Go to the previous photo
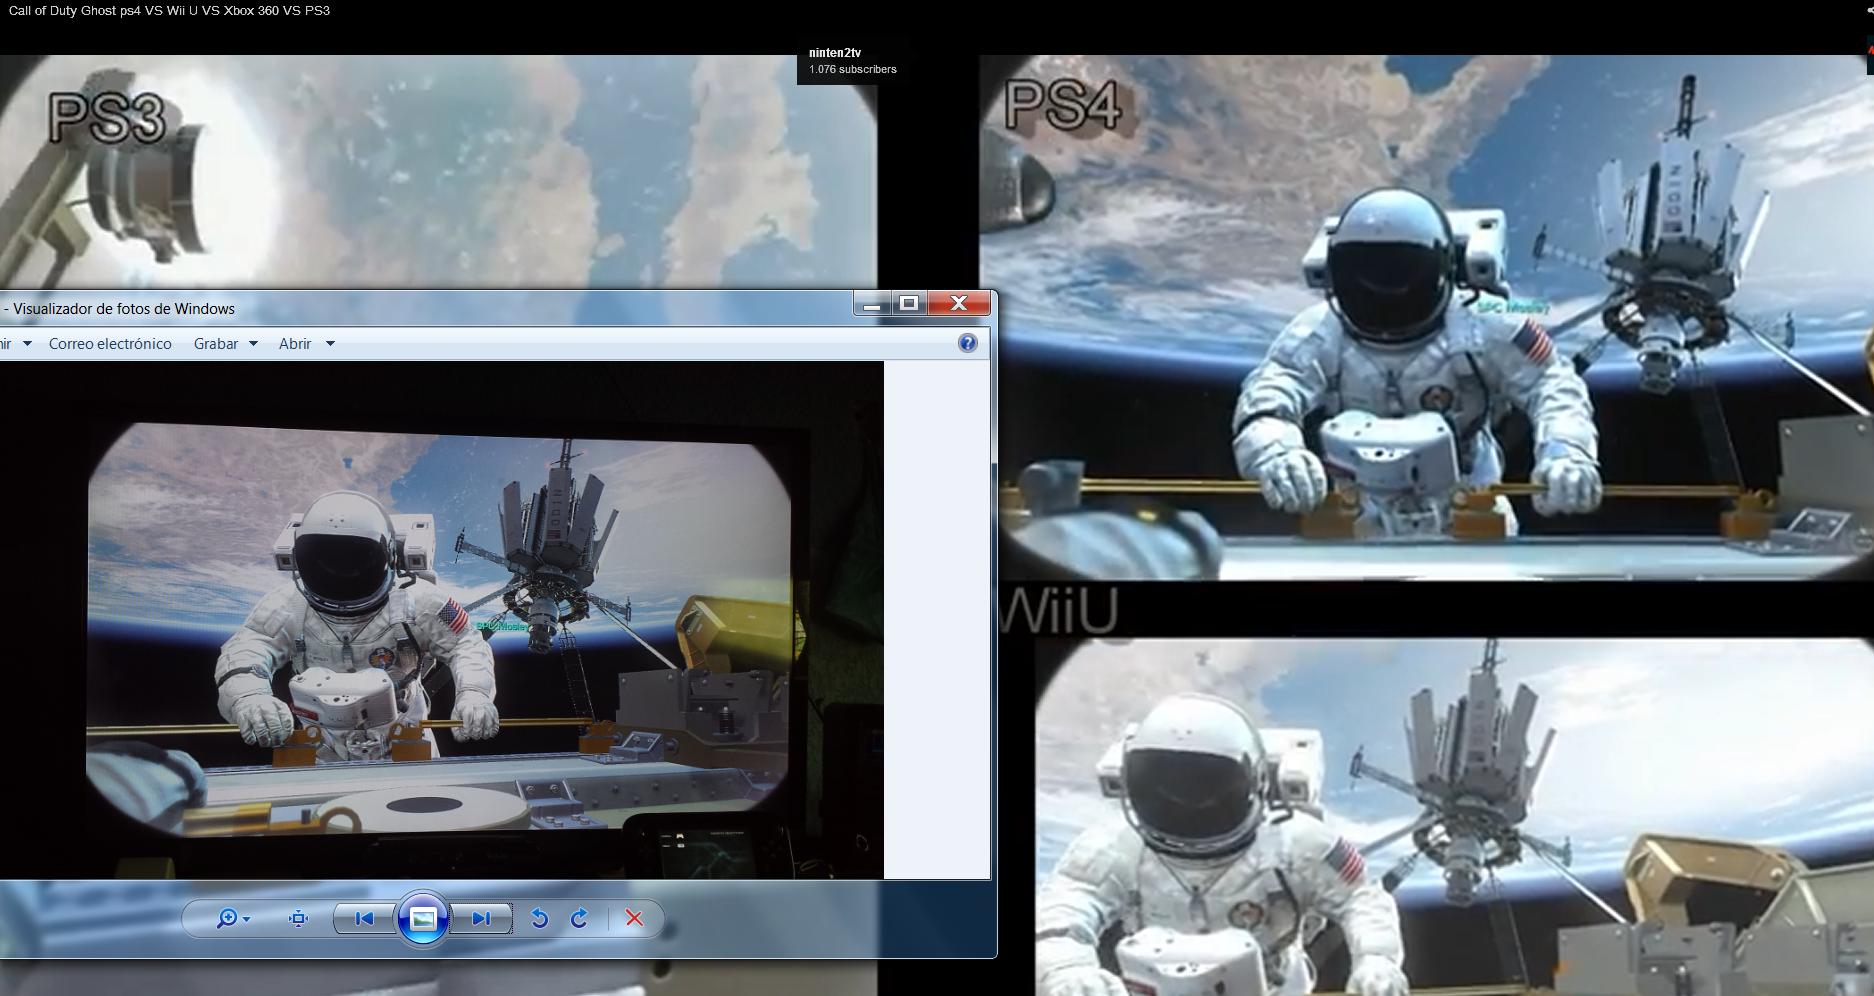1874x996 pixels. pos(364,919)
